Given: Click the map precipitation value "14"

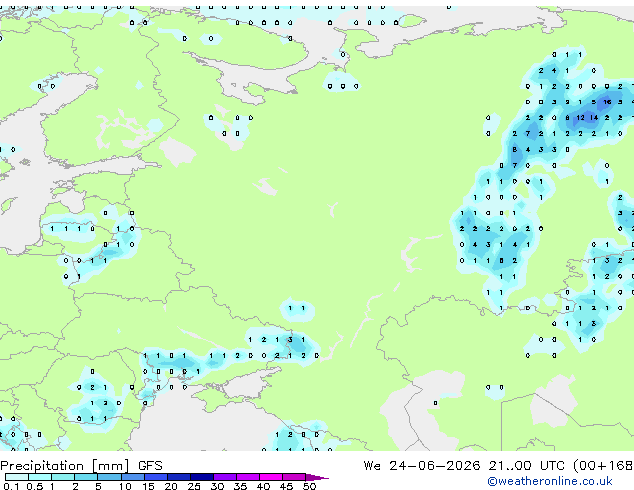Looking at the screenshot, I should point(594,118).
